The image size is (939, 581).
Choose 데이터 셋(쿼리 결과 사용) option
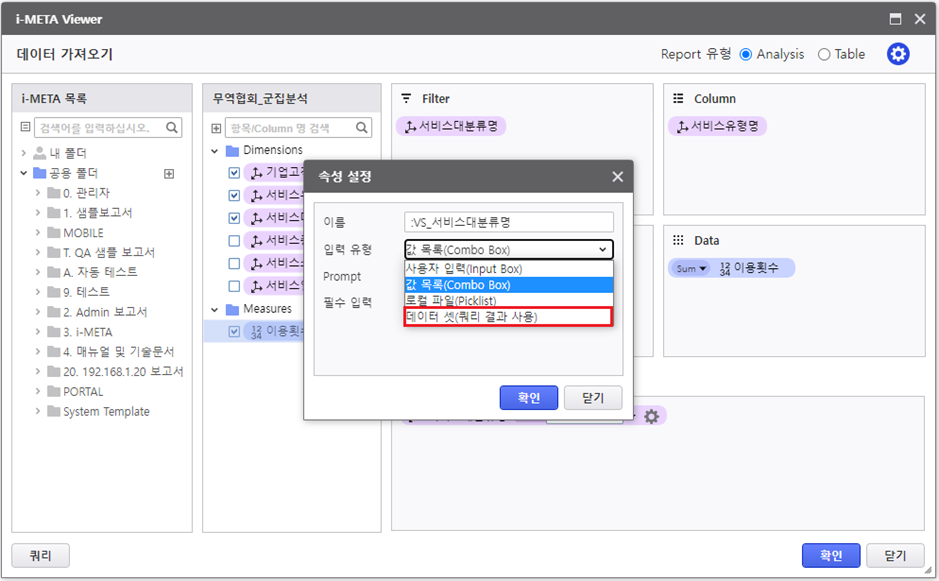tap(508, 317)
